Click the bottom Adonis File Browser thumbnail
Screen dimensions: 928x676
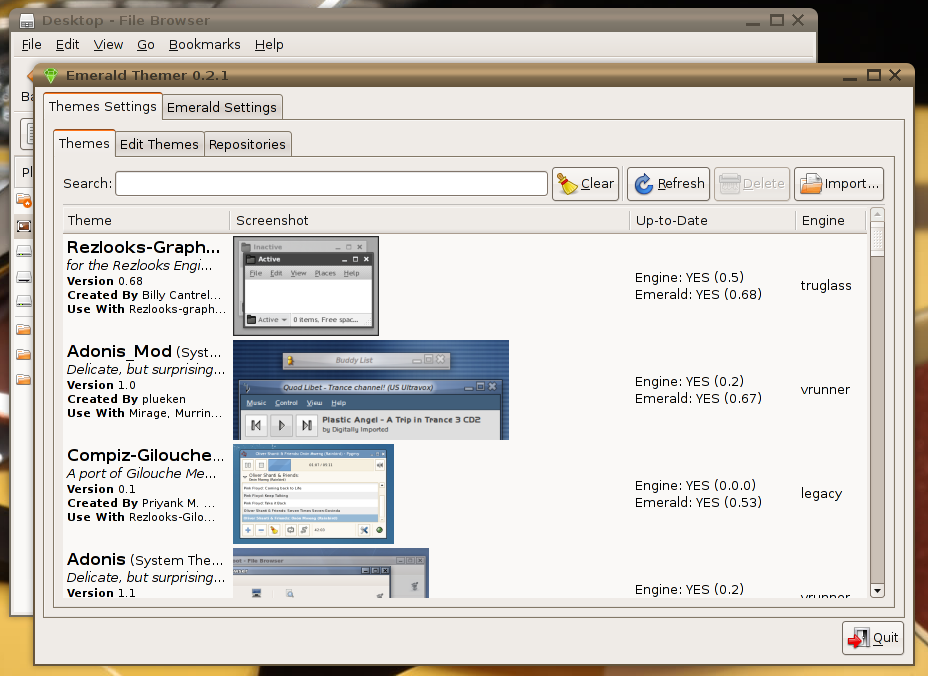pyautogui.click(x=331, y=573)
